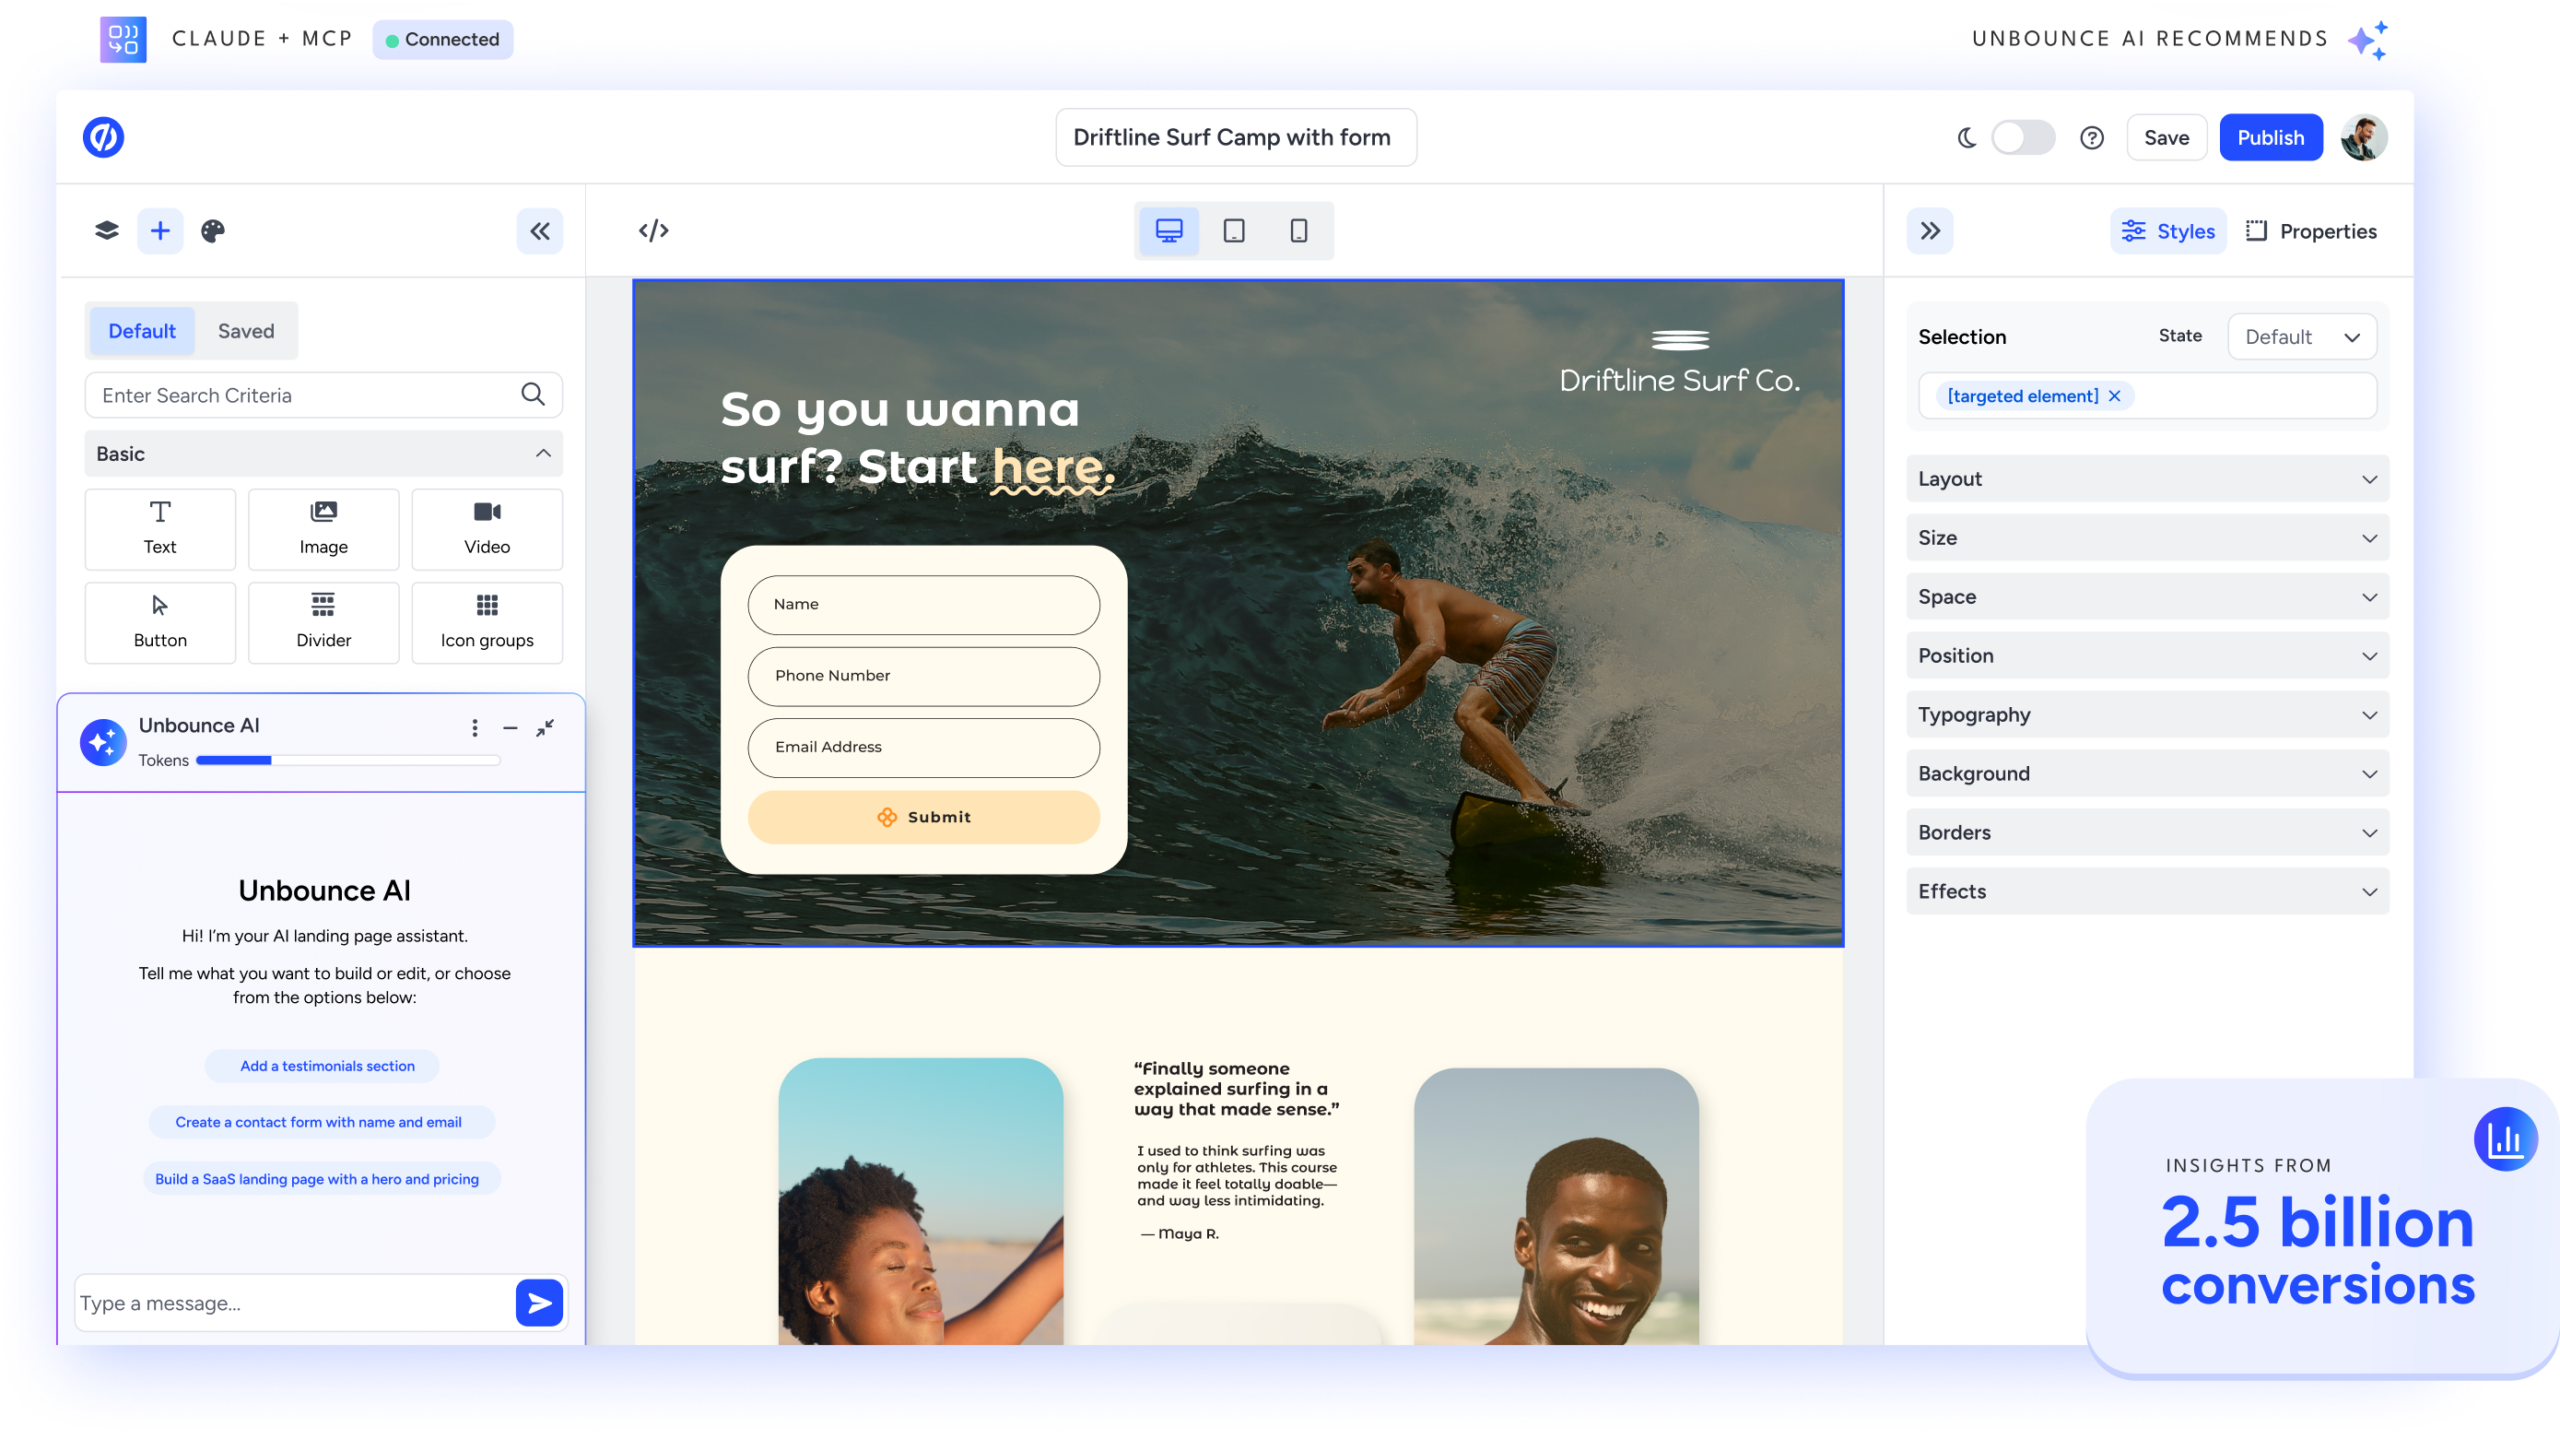Click the page title field
Image resolution: width=2560 pixels, height=1439 pixels.
(x=1236, y=138)
